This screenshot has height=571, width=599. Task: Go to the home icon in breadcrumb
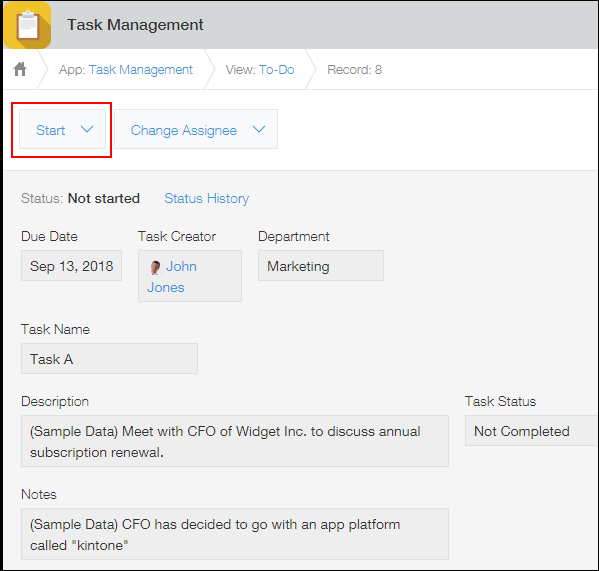[x=20, y=69]
